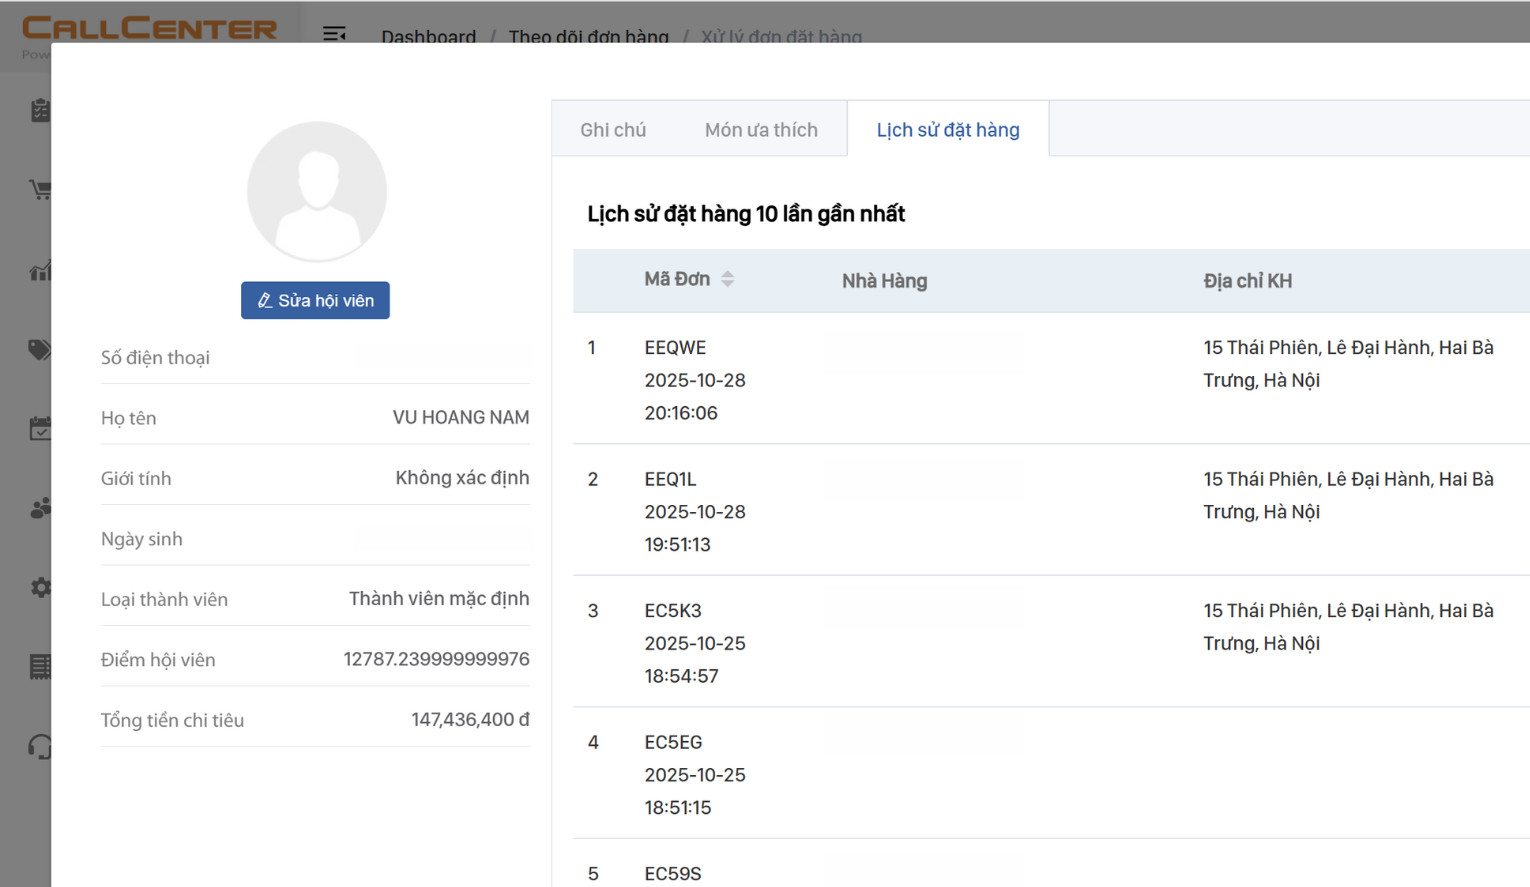This screenshot has height=887, width=1530.
Task: Open the settings gear sidebar icon
Action: (40, 588)
